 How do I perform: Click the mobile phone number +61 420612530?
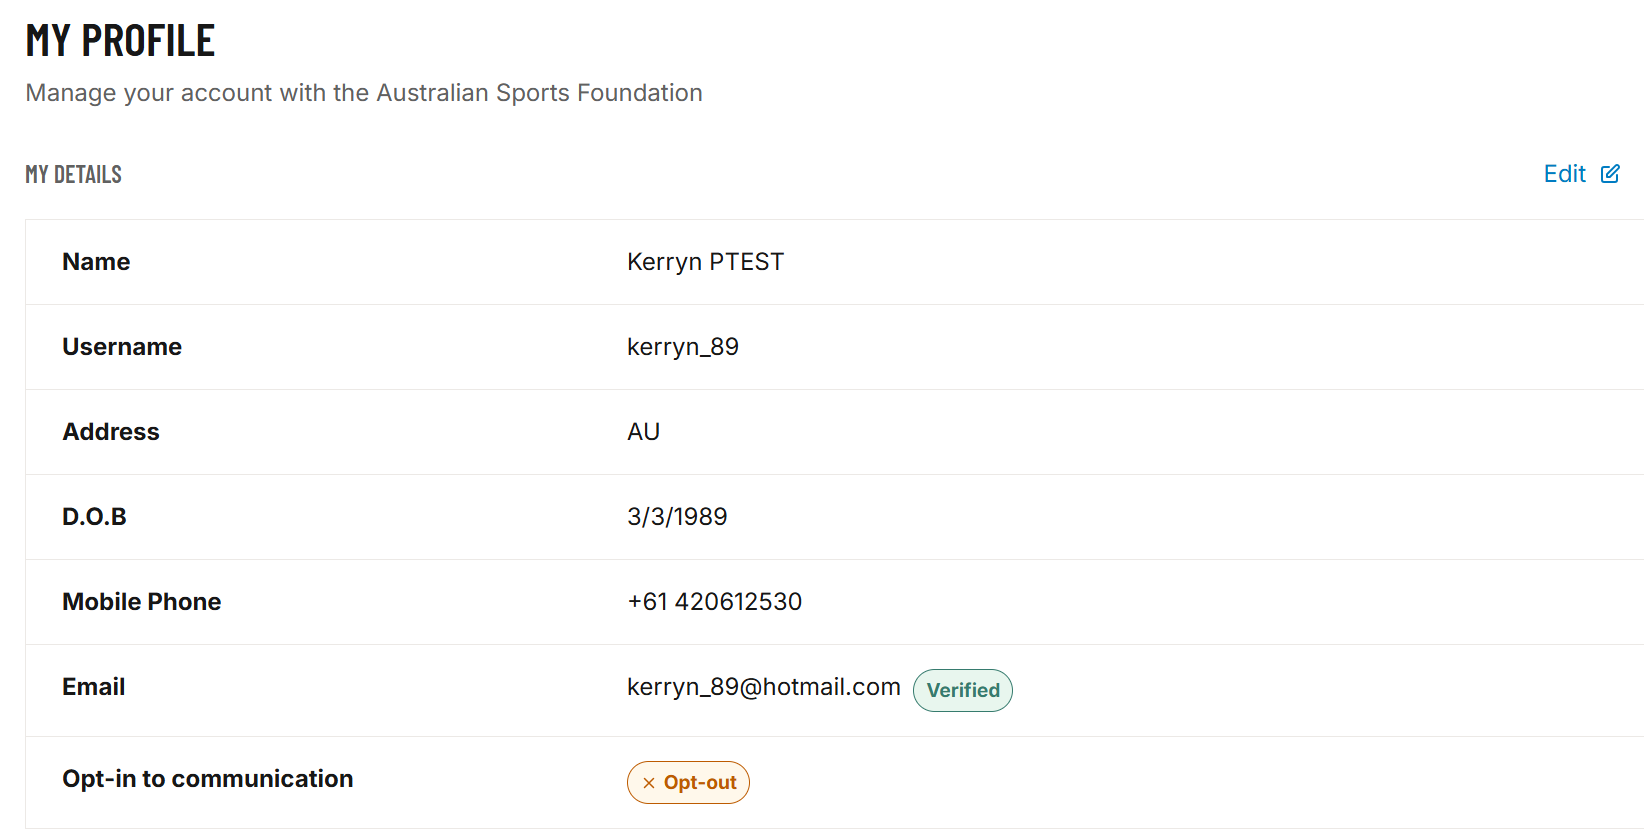714,602
